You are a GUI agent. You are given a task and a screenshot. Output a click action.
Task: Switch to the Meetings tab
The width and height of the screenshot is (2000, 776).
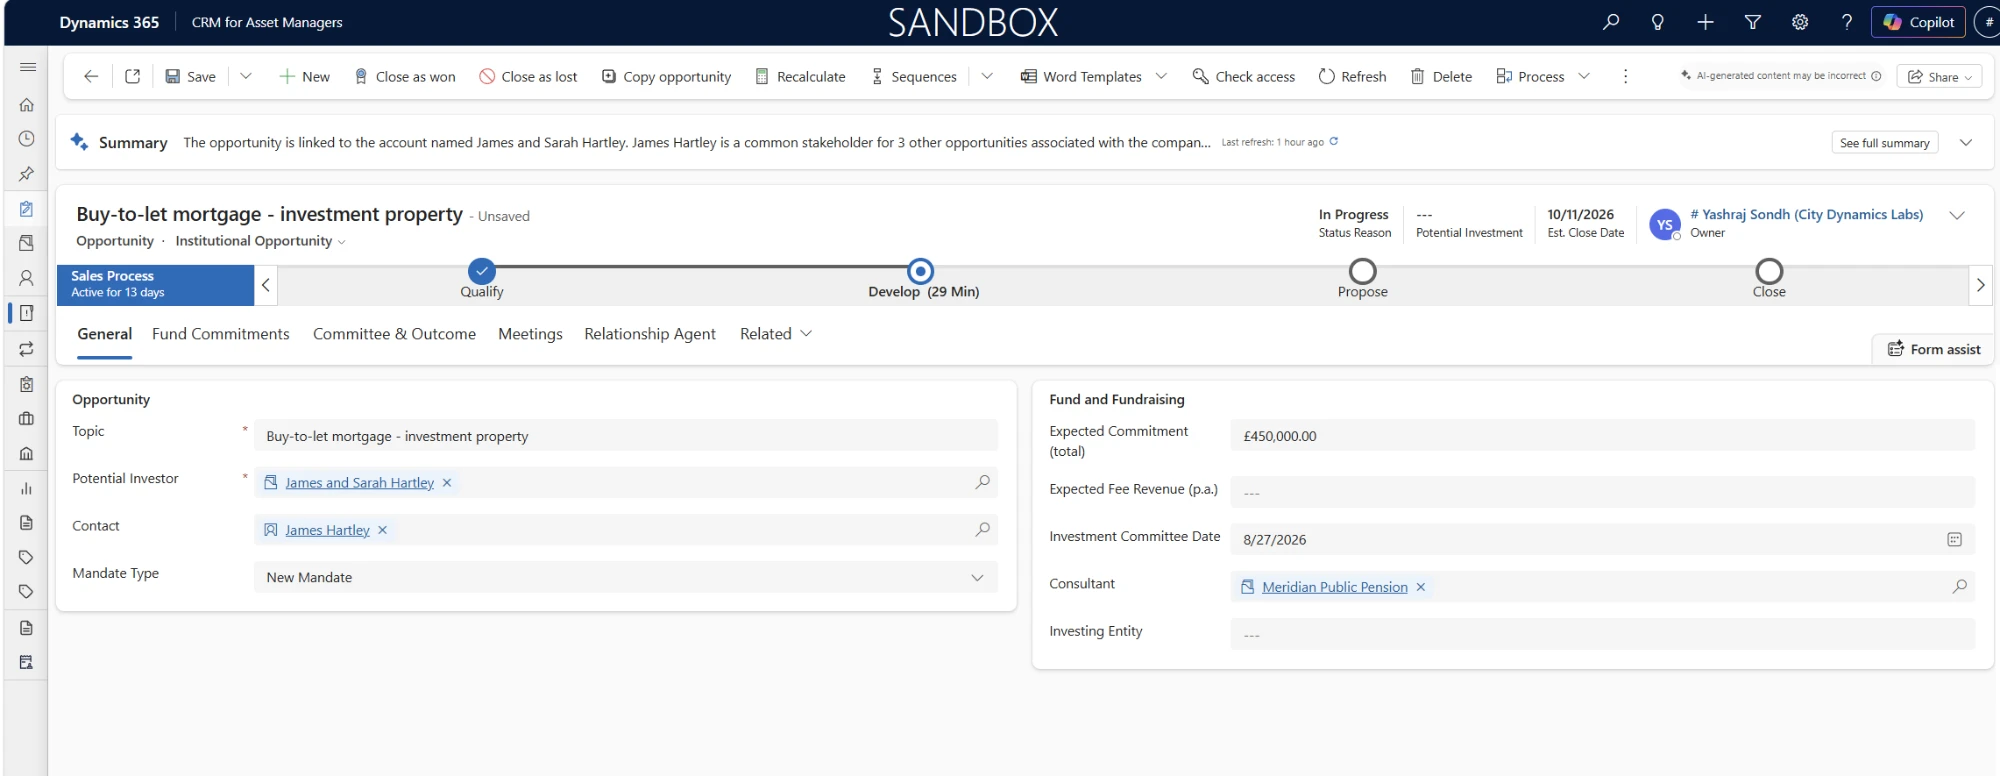point(530,334)
